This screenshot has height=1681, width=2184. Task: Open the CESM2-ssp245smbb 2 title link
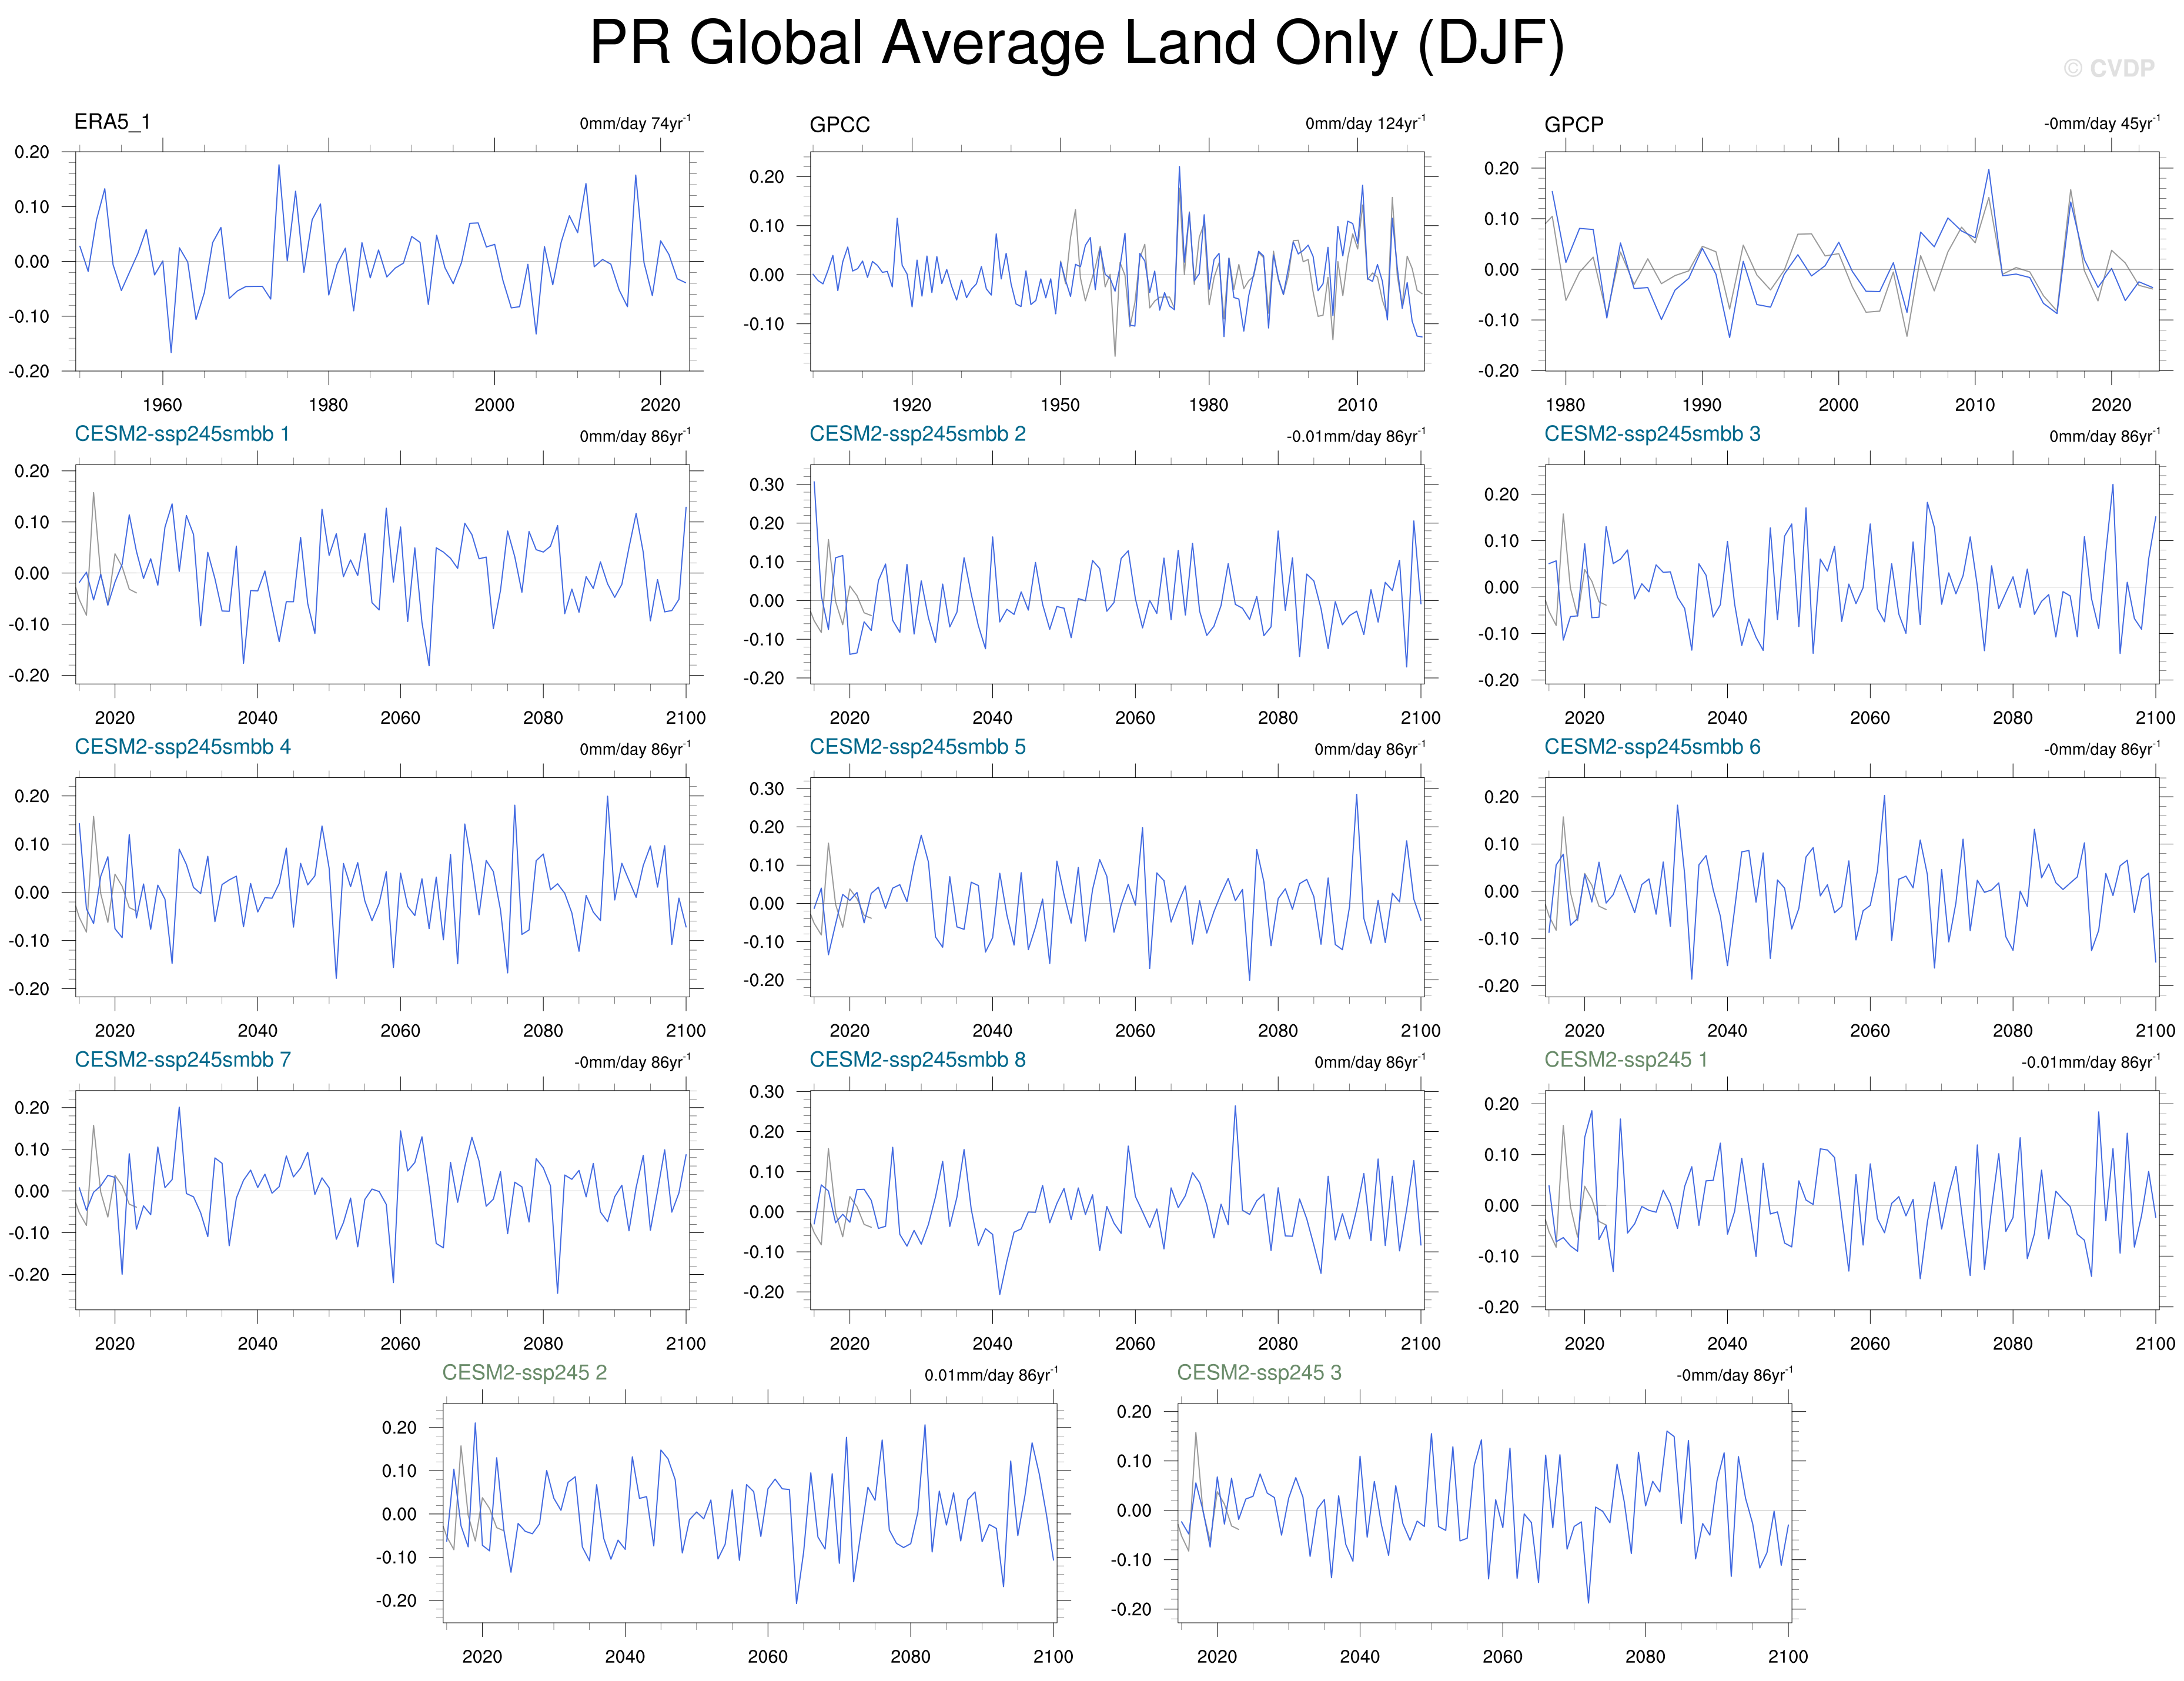[x=917, y=434]
